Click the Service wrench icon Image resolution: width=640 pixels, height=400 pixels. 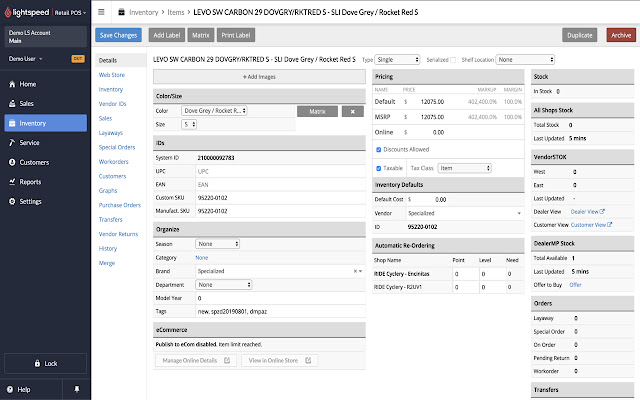pos(12,142)
